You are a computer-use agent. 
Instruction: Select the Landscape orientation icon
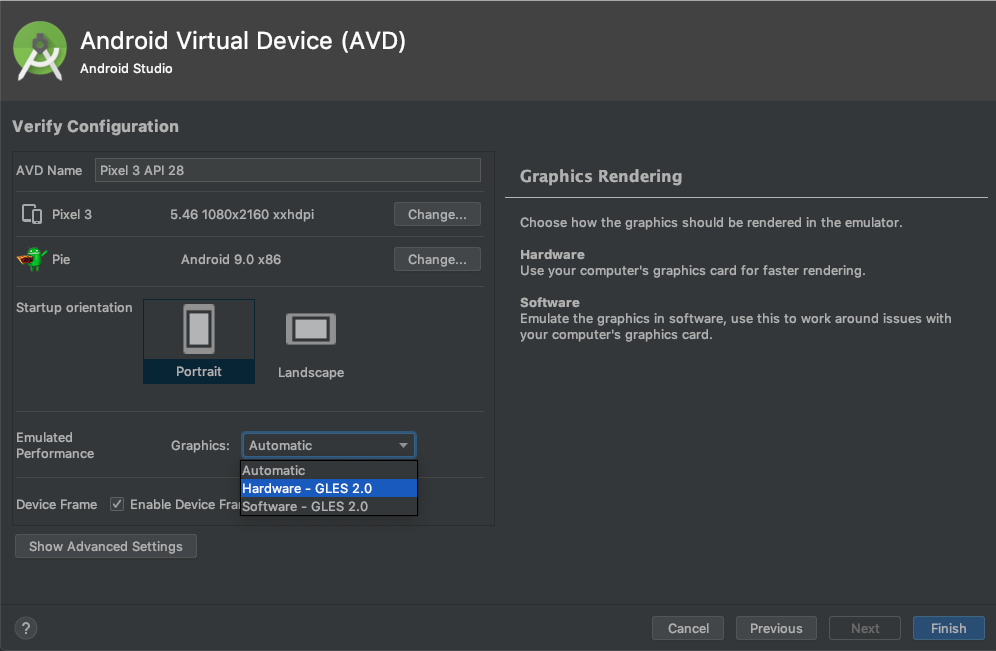tap(310, 329)
